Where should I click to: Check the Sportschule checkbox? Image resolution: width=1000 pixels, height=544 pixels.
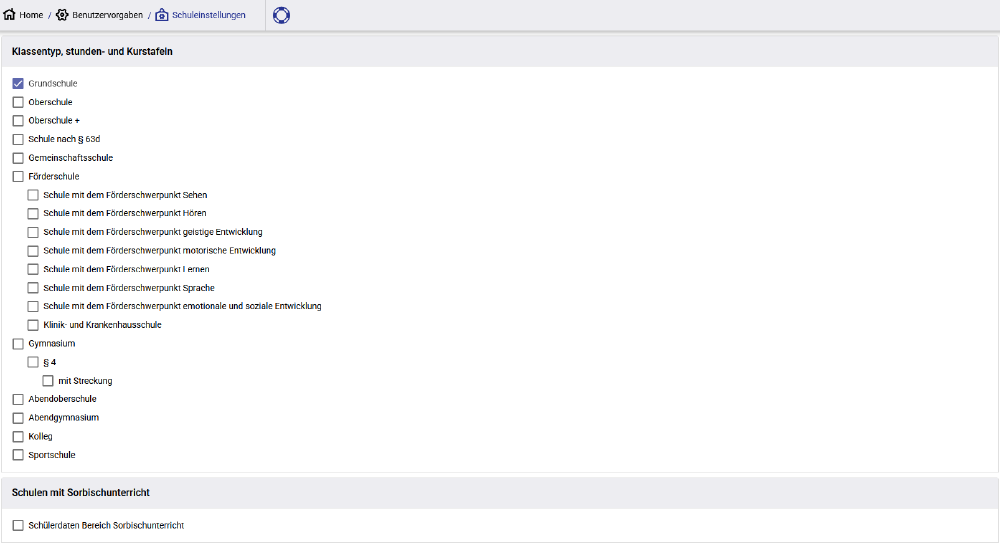click(x=18, y=455)
